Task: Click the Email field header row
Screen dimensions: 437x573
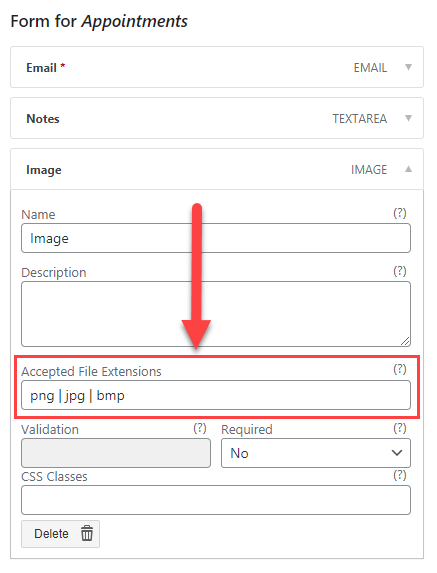Action: pos(217,67)
